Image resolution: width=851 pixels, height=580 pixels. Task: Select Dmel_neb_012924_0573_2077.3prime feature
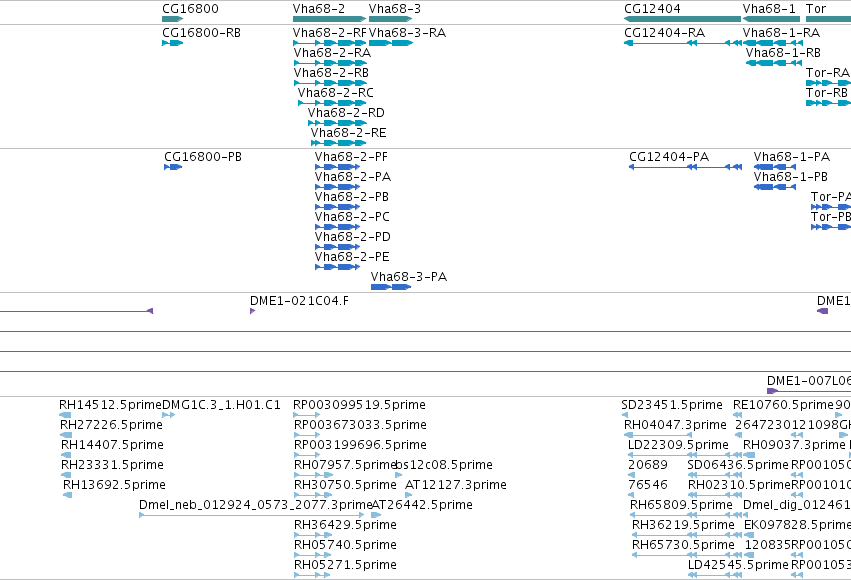pos(255,506)
